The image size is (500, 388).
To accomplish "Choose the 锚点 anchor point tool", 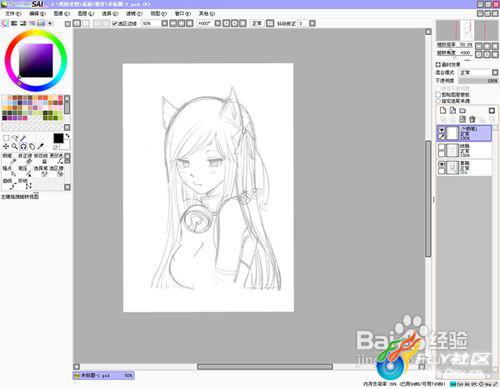I will pos(9,171).
